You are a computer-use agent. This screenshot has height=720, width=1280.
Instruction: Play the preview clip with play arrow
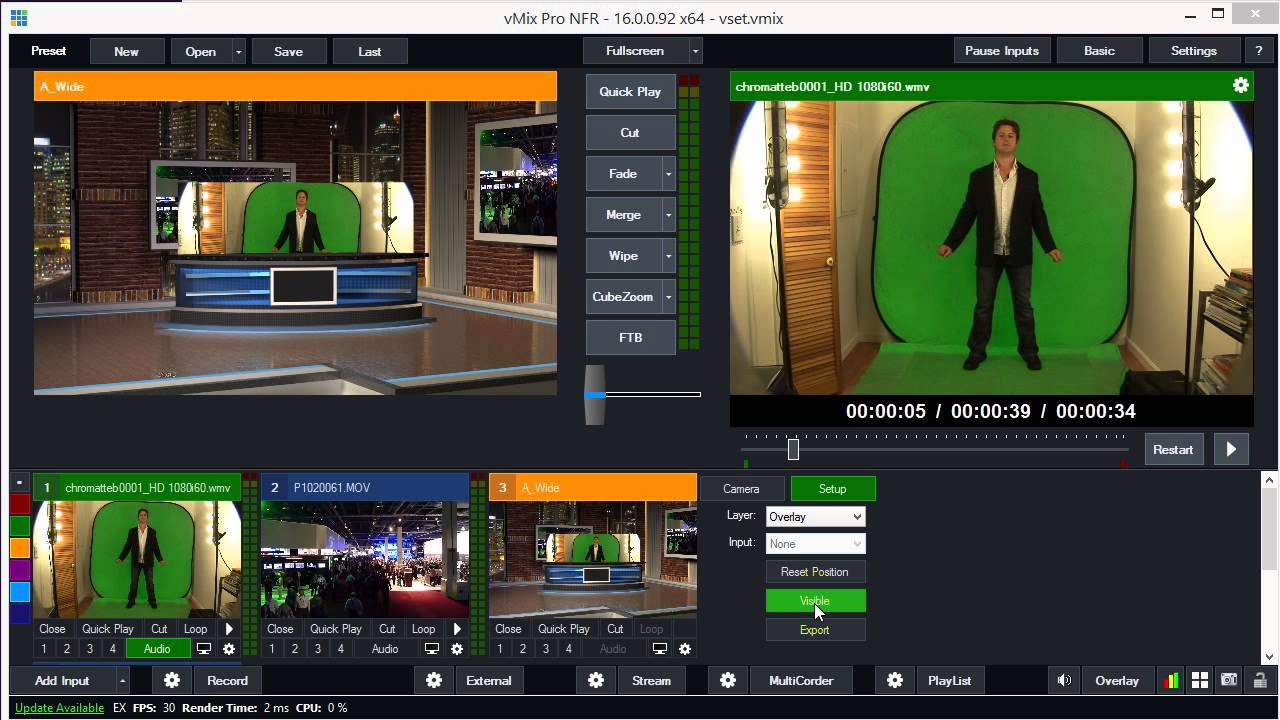click(x=1231, y=449)
